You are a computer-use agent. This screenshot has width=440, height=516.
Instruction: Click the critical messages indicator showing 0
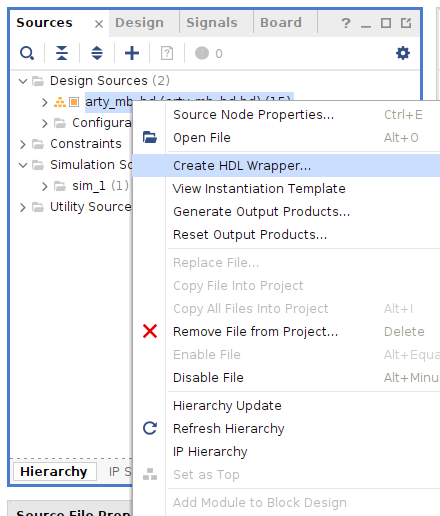click(x=209, y=53)
